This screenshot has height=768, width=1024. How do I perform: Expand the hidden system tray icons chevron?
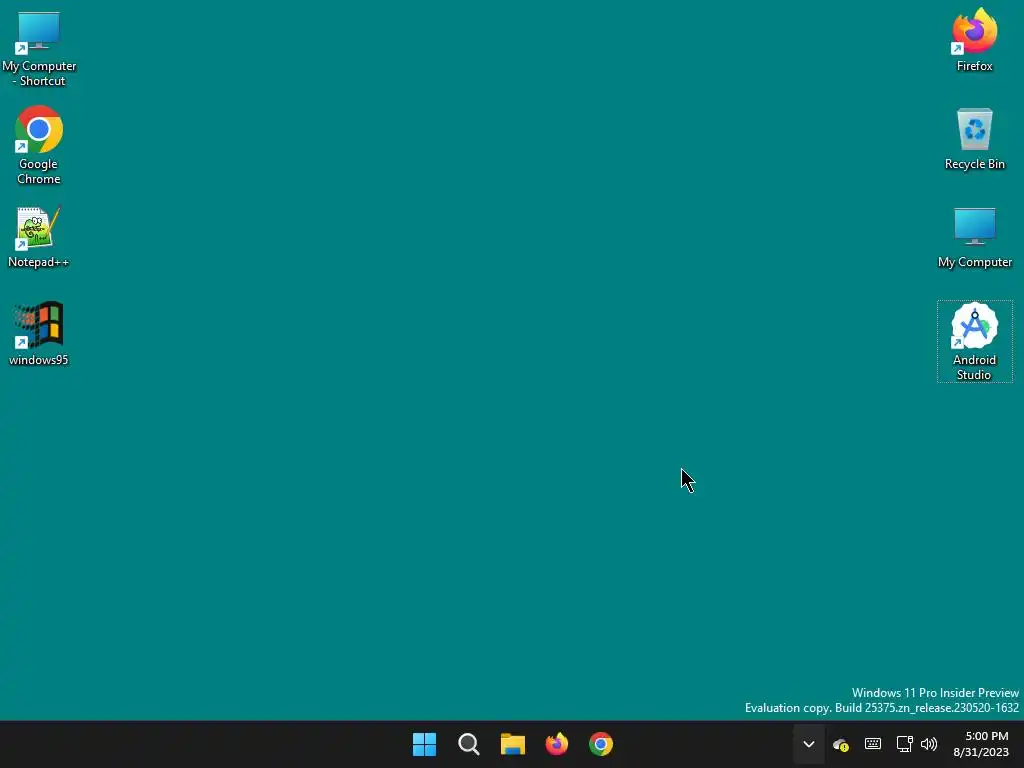(x=808, y=744)
